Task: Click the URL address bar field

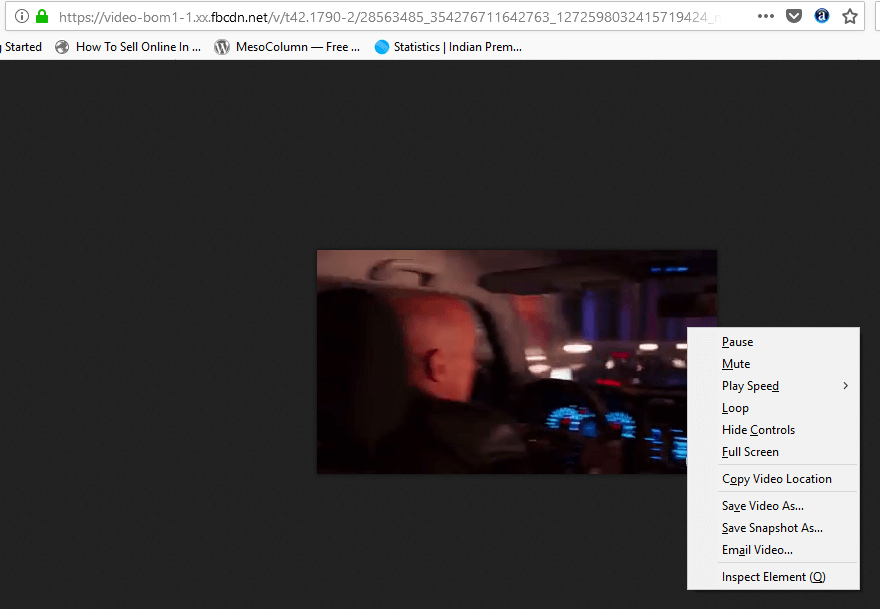Action: 400,16
